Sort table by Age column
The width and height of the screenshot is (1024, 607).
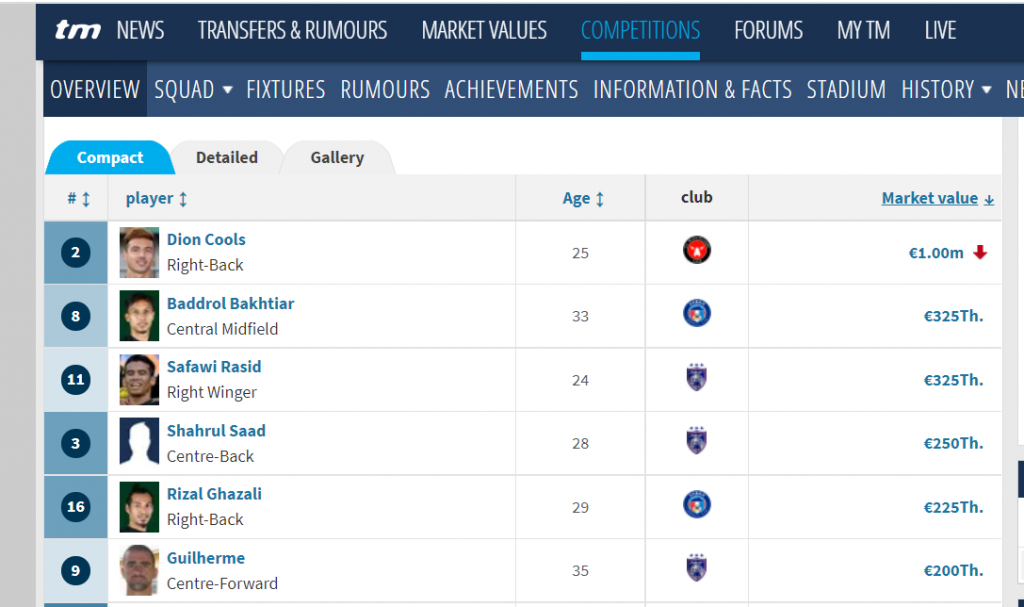coord(583,198)
